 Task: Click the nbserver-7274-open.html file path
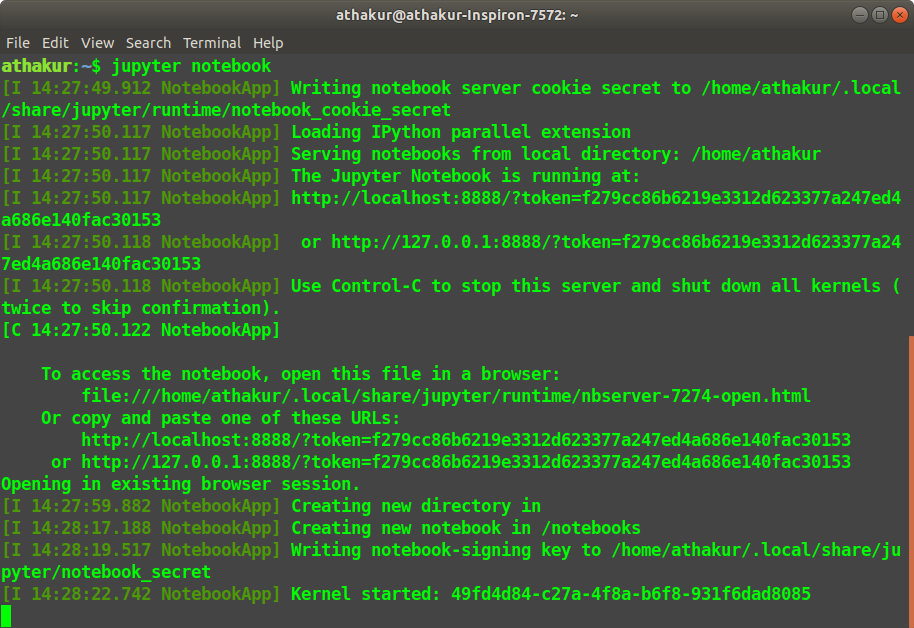point(450,395)
